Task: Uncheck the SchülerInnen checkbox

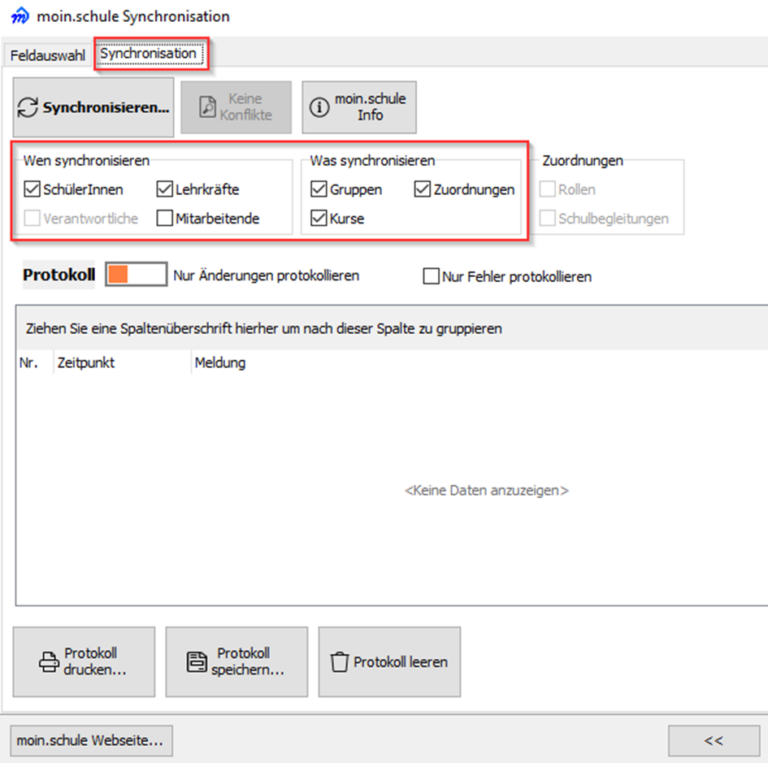Action: click(x=32, y=189)
